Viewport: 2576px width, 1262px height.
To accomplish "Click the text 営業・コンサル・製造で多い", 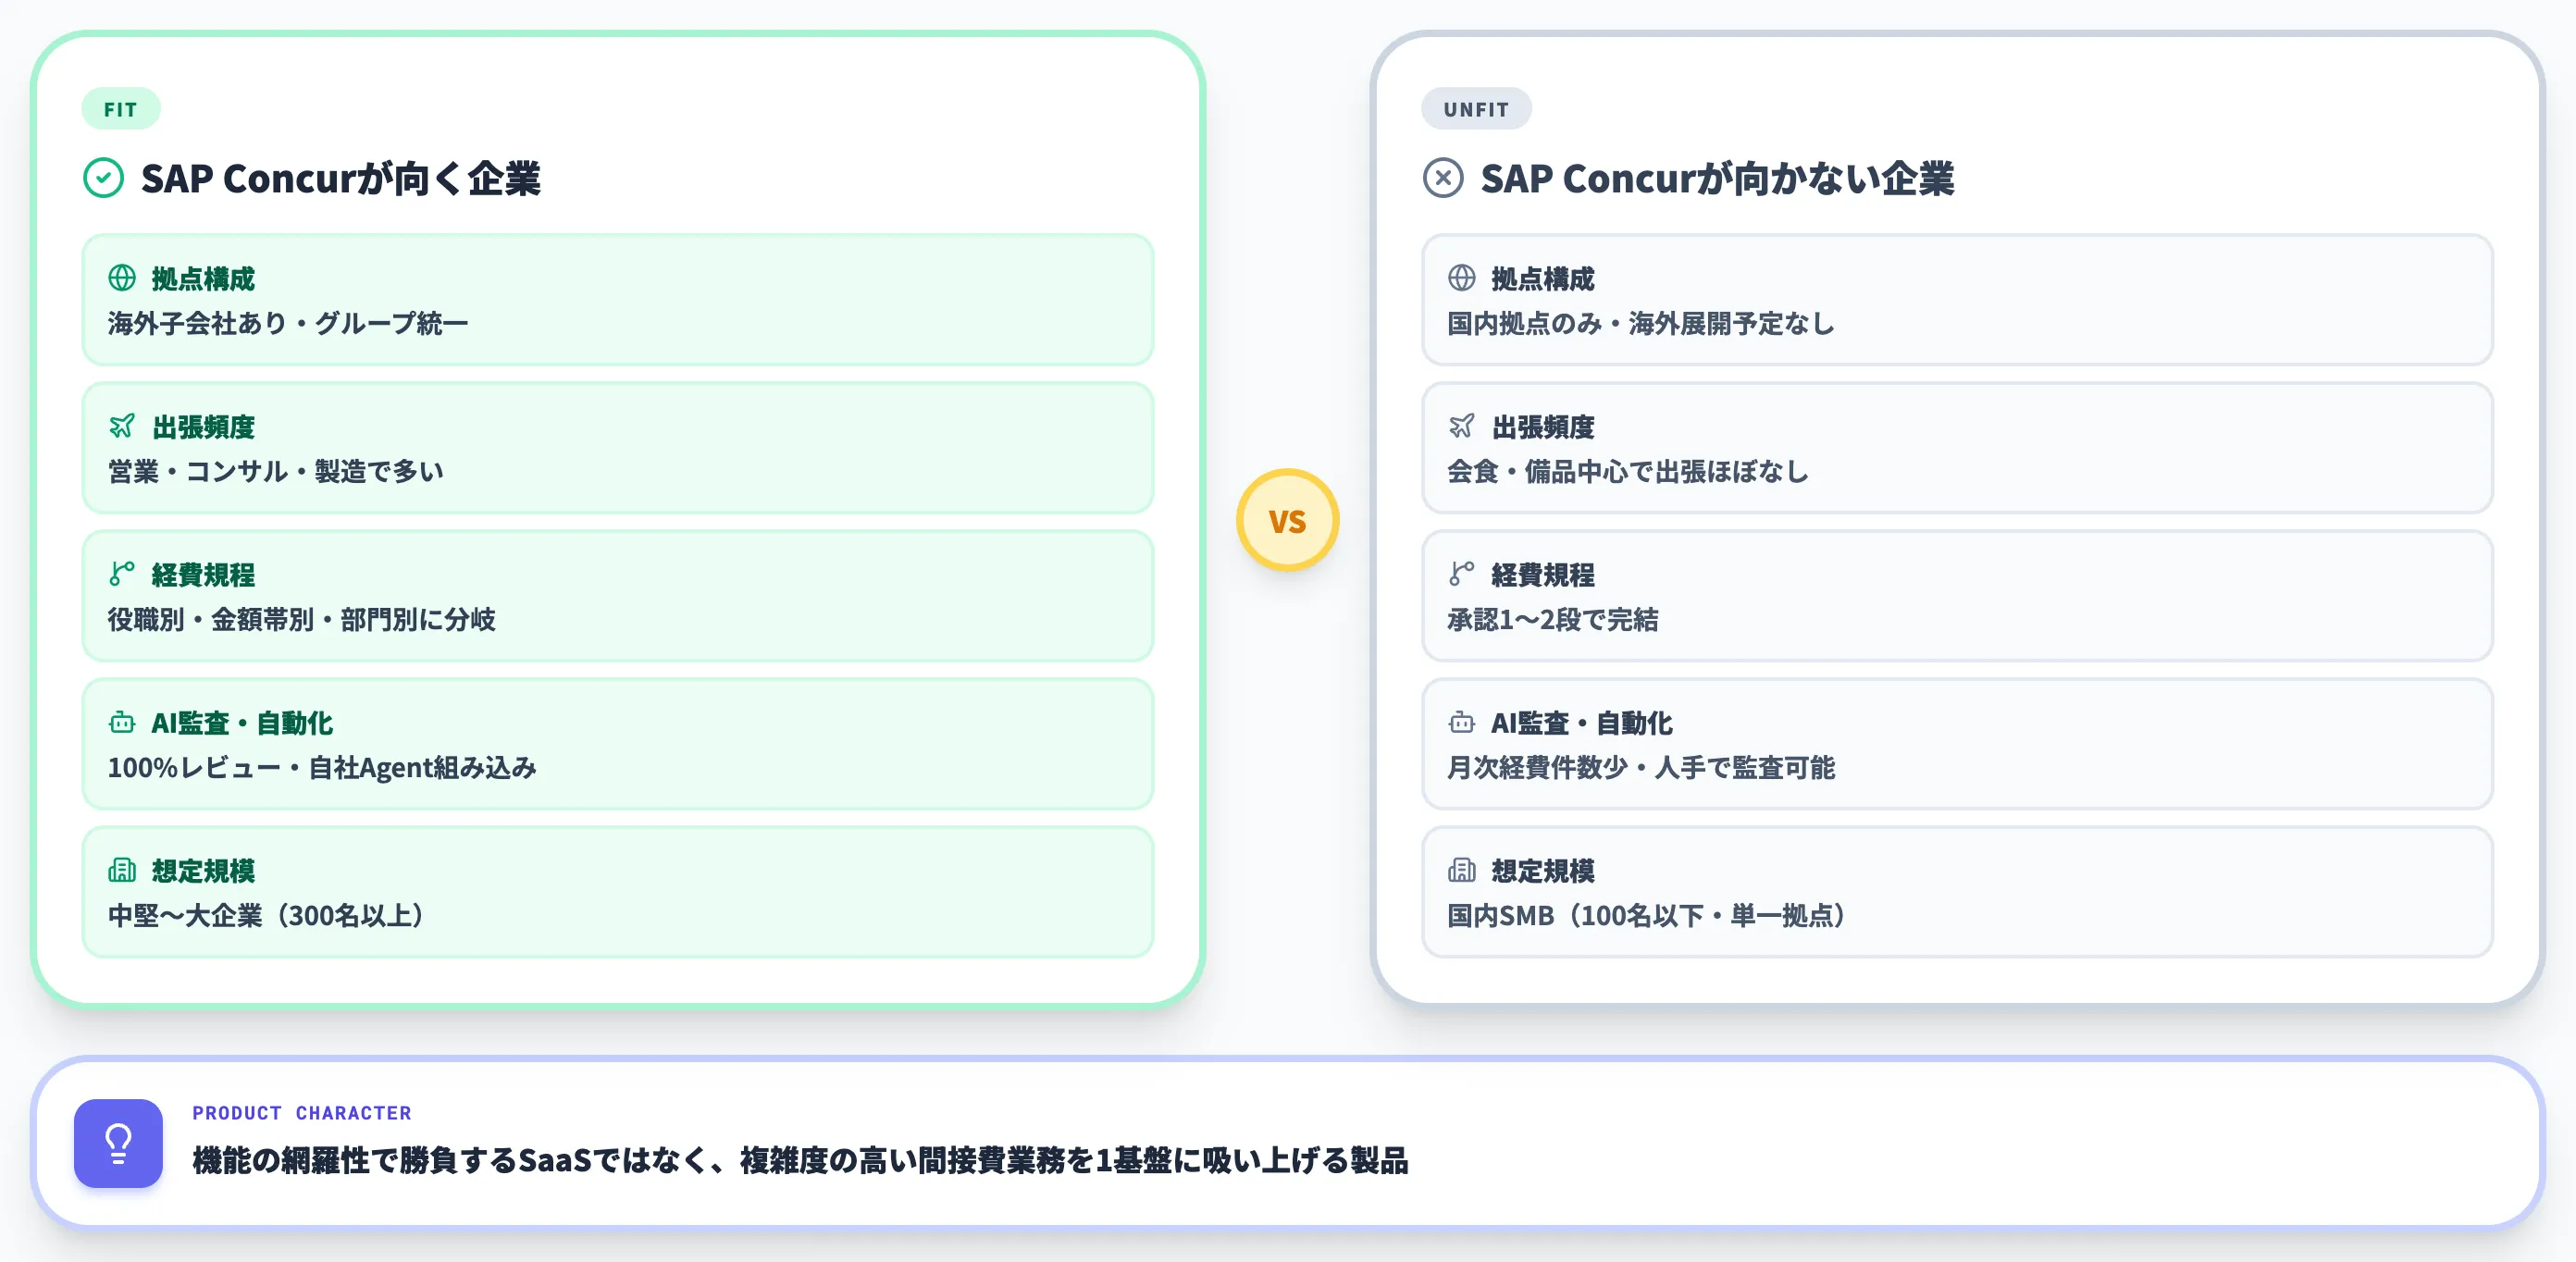I will coord(276,471).
